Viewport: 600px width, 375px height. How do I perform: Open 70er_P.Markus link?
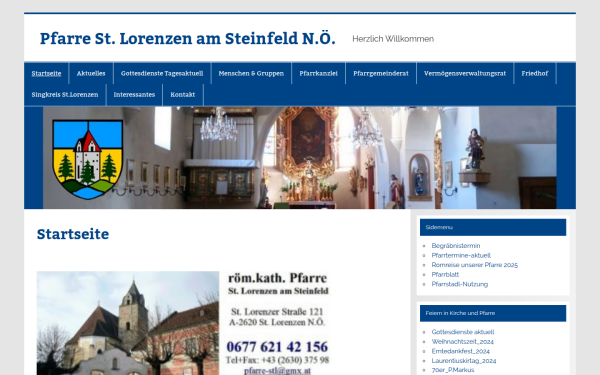pos(453,370)
